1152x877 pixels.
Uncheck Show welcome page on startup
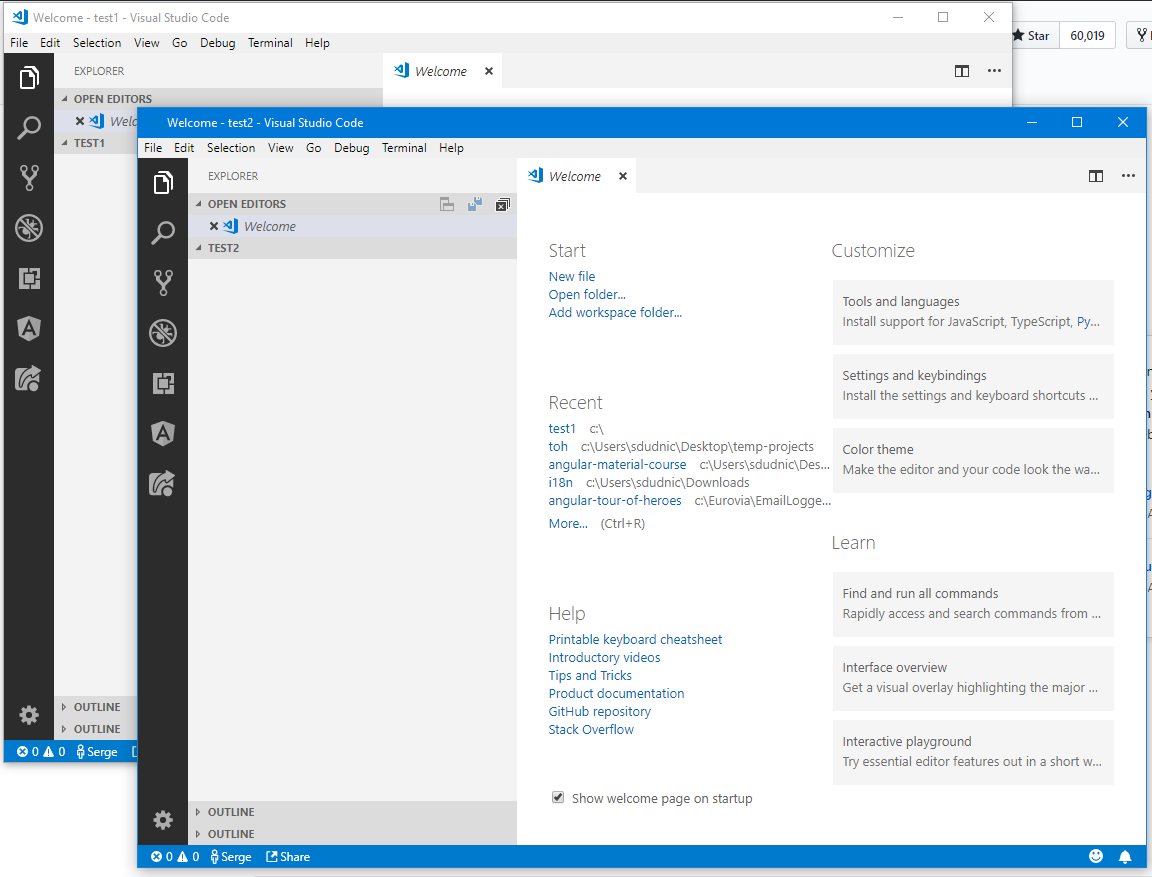click(557, 797)
